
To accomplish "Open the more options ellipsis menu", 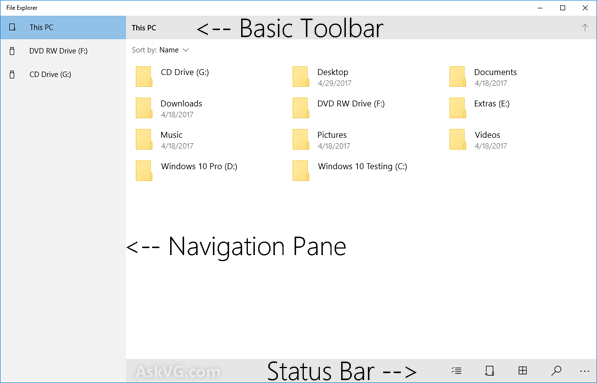I will point(584,371).
